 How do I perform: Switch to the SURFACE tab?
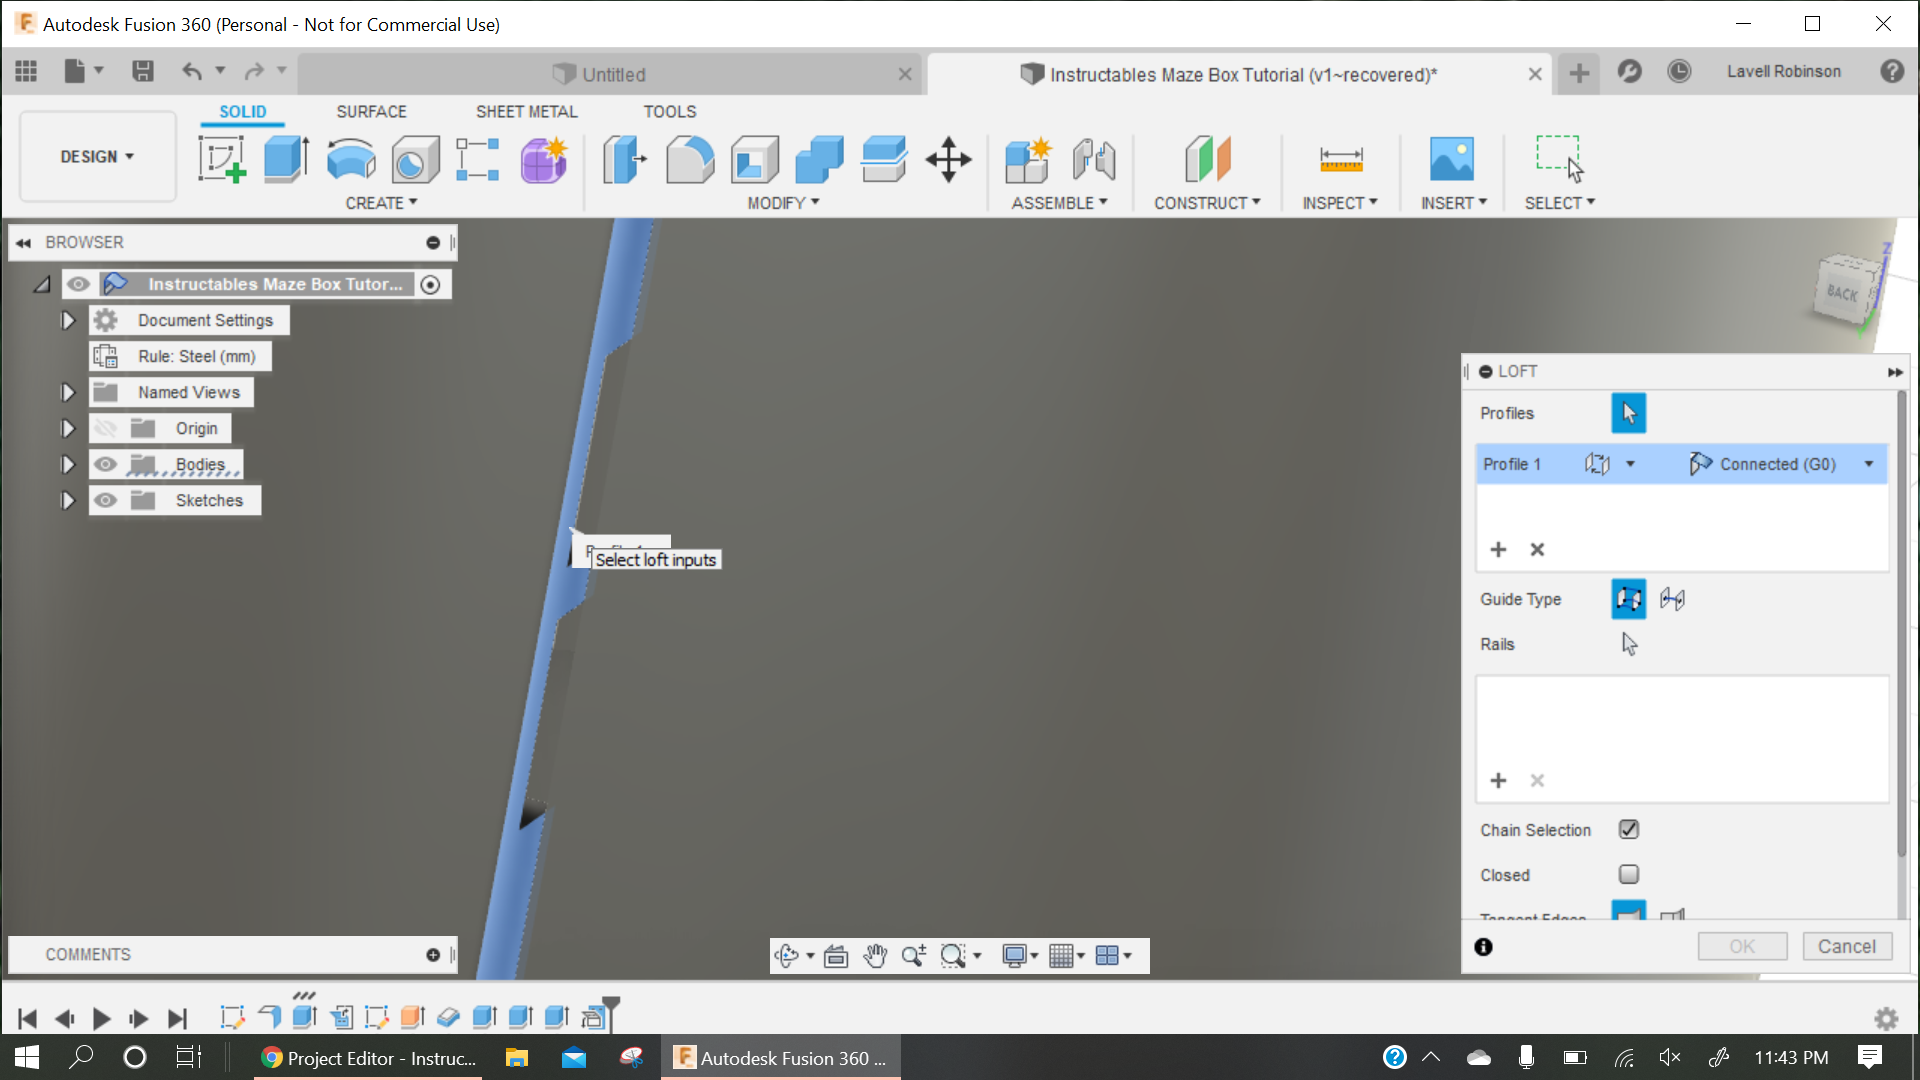pos(371,112)
